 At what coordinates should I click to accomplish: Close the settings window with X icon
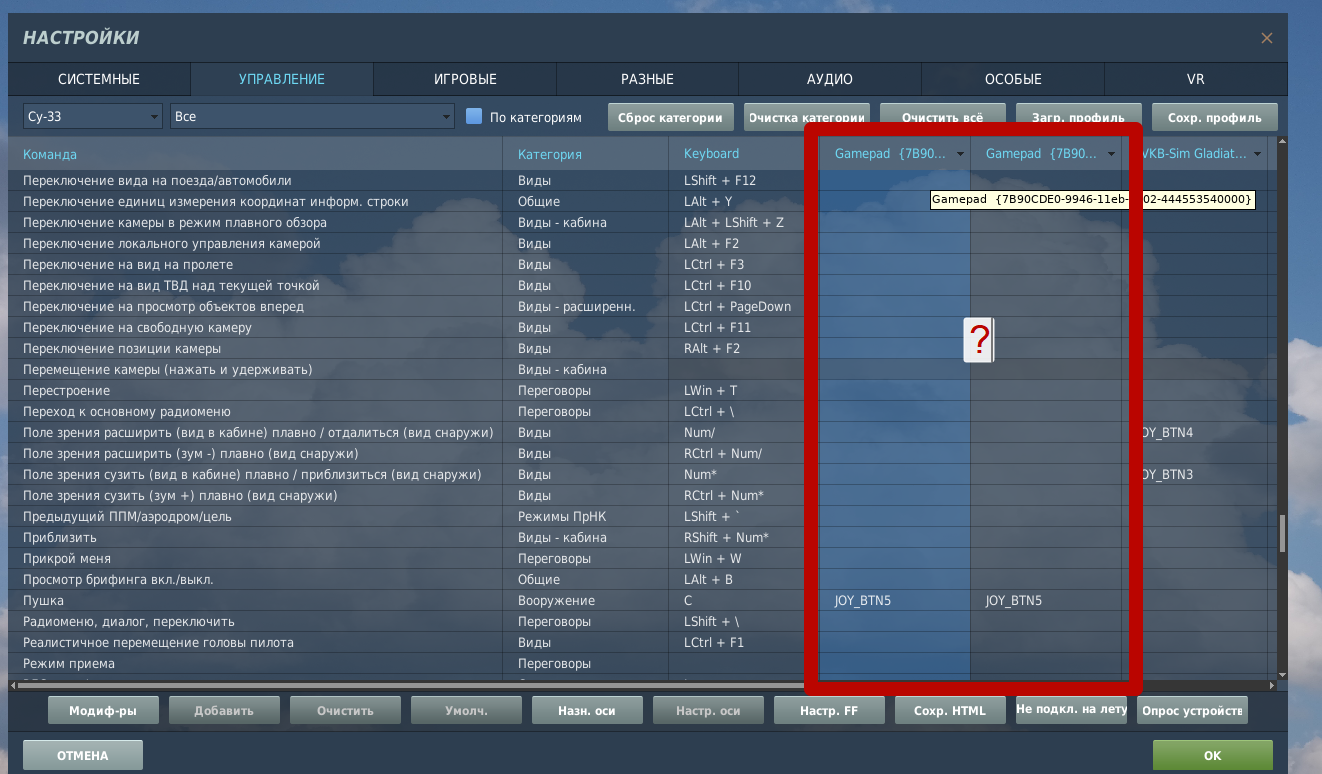[1267, 38]
